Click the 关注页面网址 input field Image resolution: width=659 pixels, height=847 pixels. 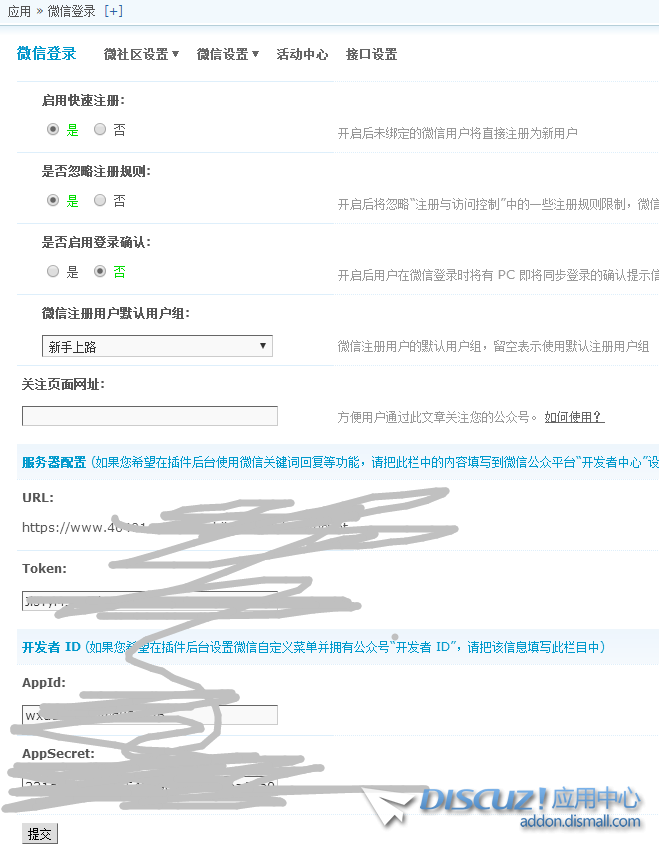coord(150,416)
